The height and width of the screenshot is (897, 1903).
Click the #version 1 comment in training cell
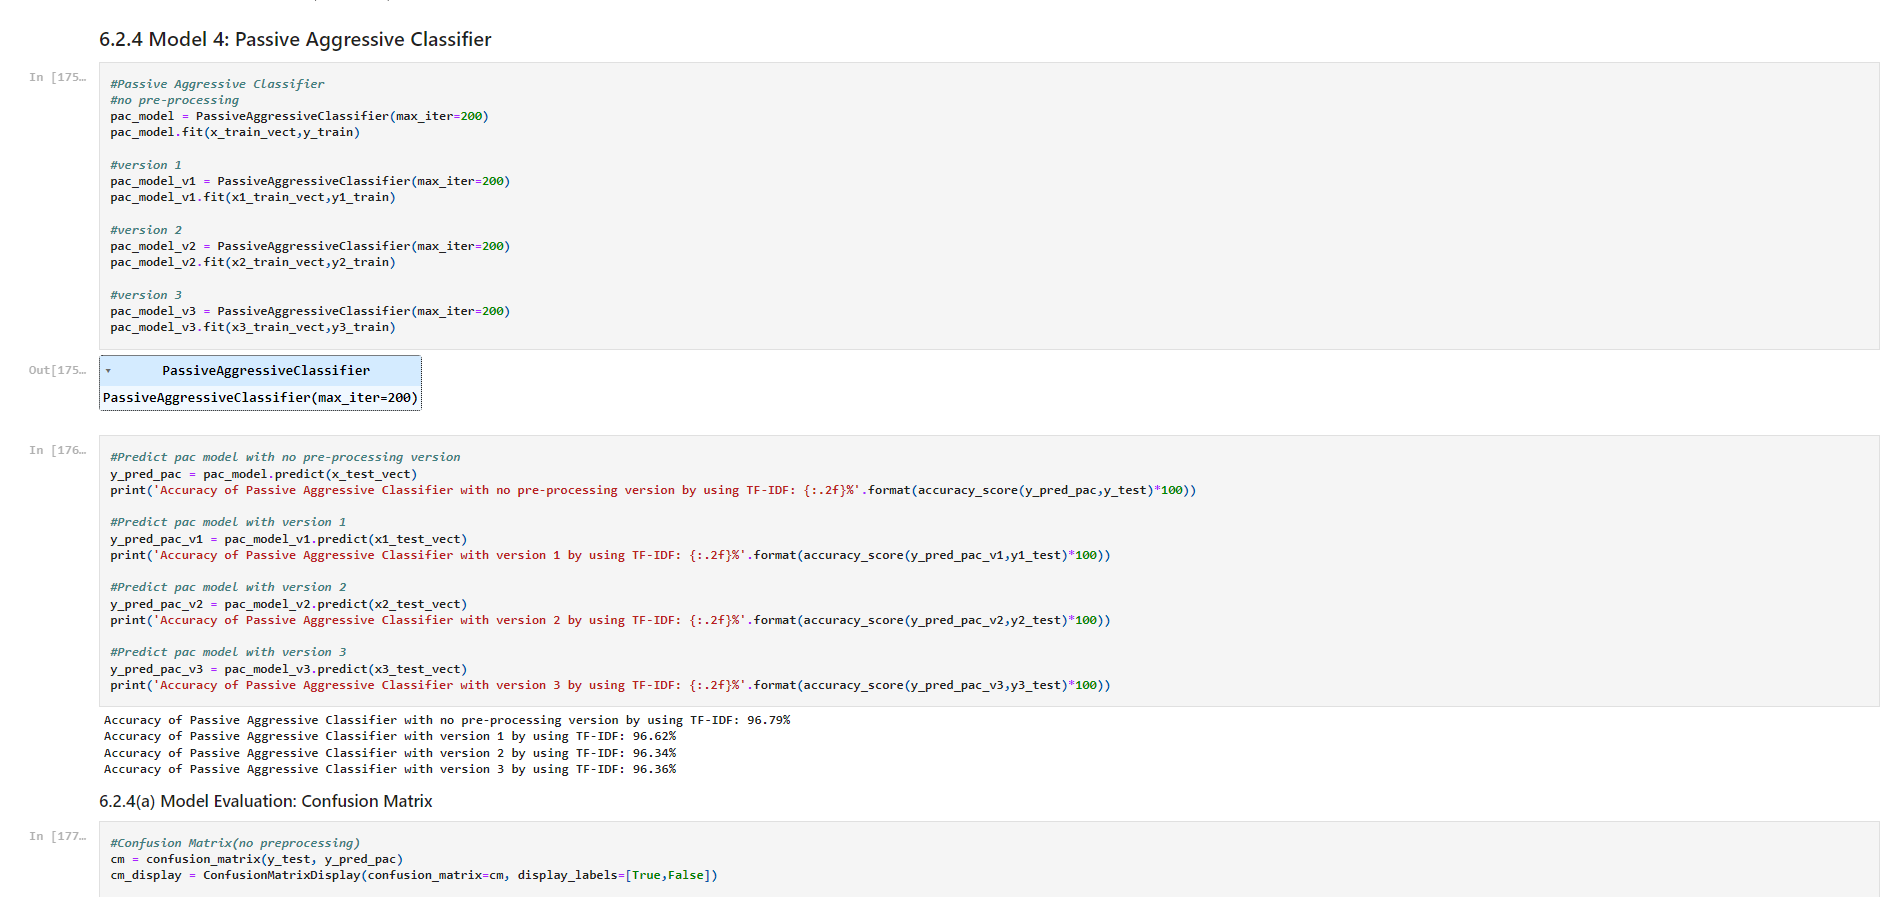pyautogui.click(x=146, y=165)
